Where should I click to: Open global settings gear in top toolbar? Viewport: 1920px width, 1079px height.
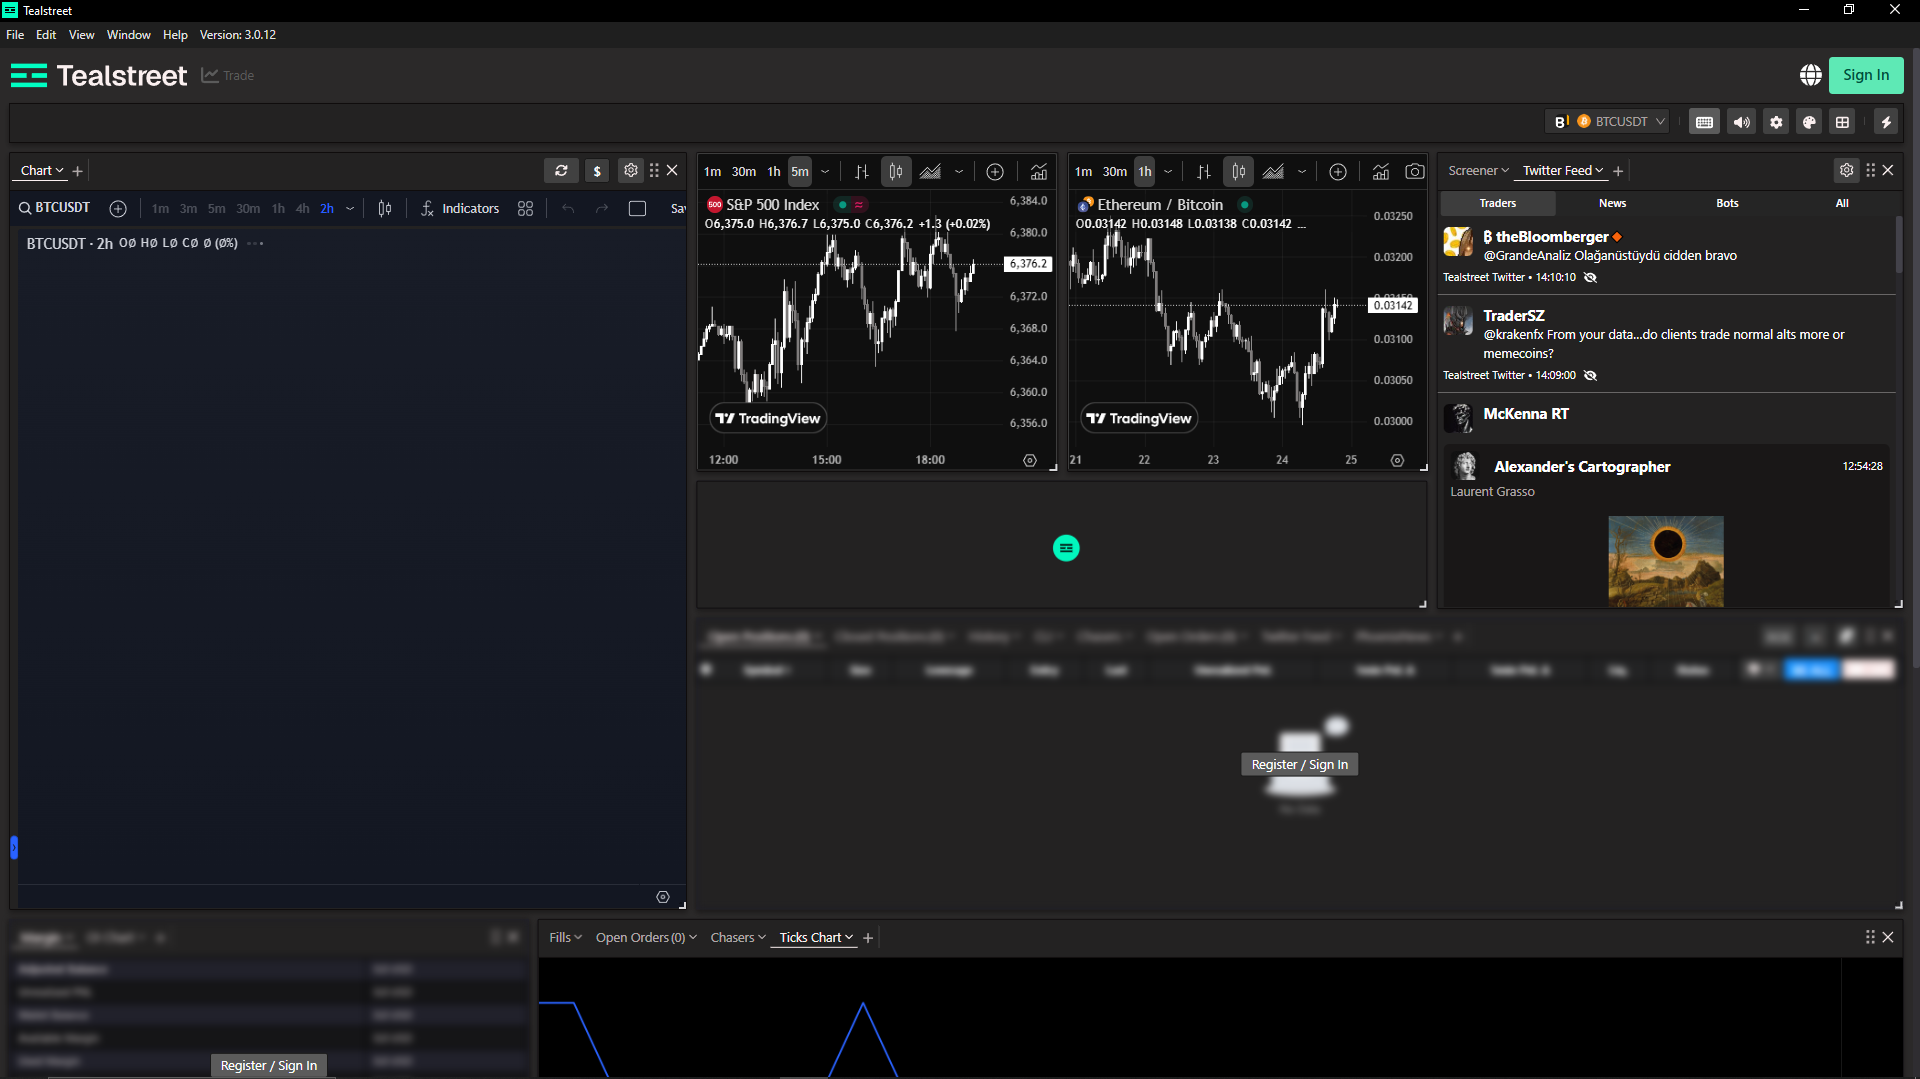(x=1775, y=122)
